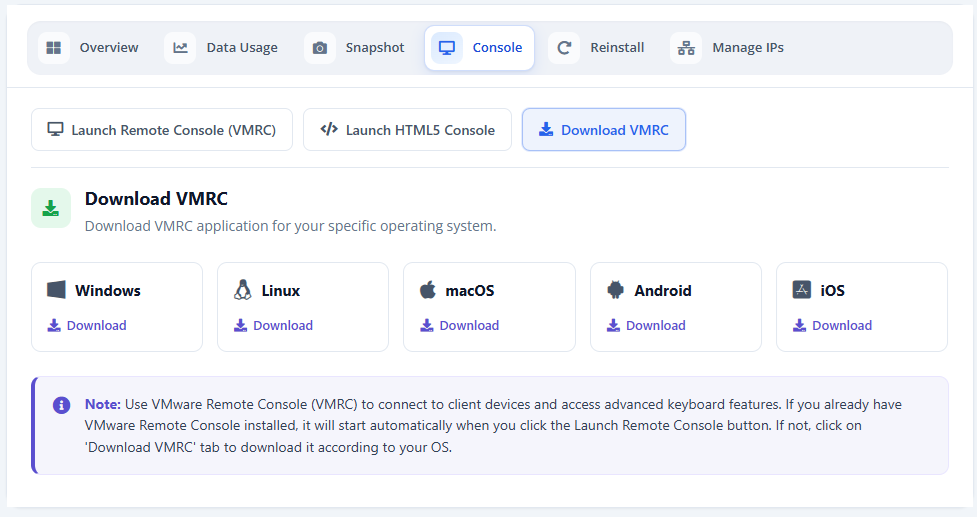Click the green download icon beside heading
The image size is (977, 517).
(x=51, y=208)
